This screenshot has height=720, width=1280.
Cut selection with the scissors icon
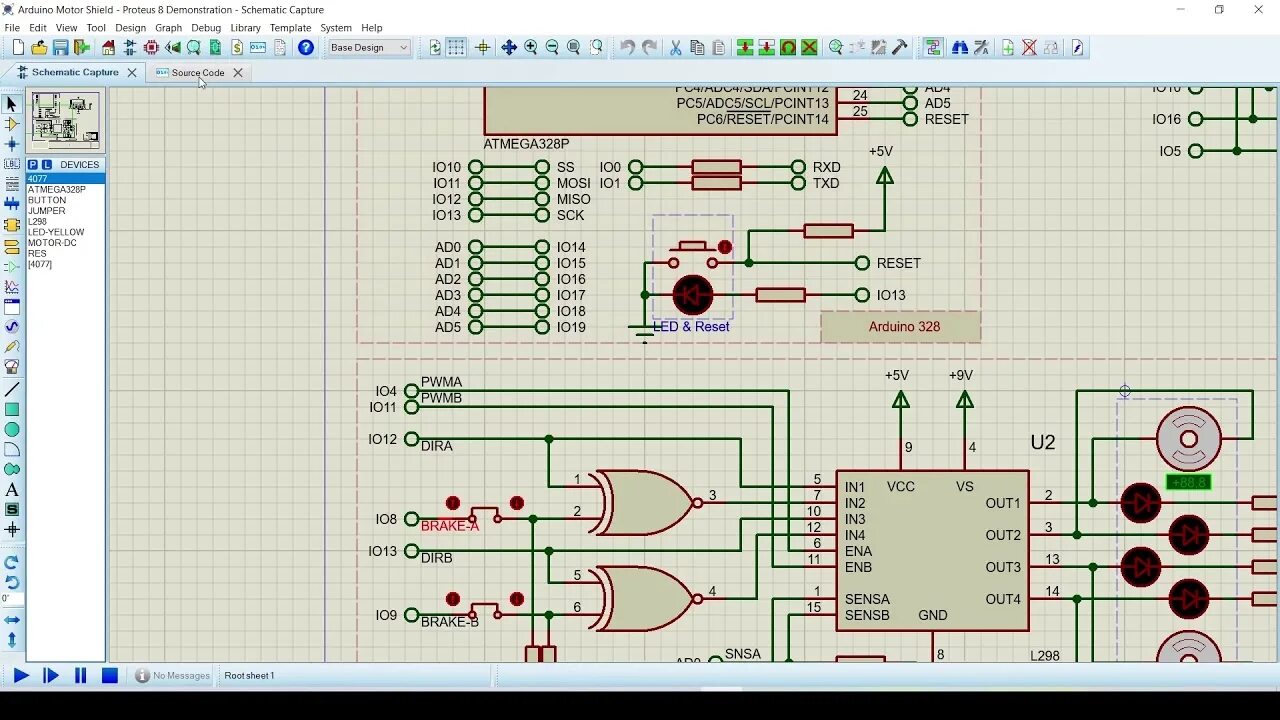click(675, 48)
